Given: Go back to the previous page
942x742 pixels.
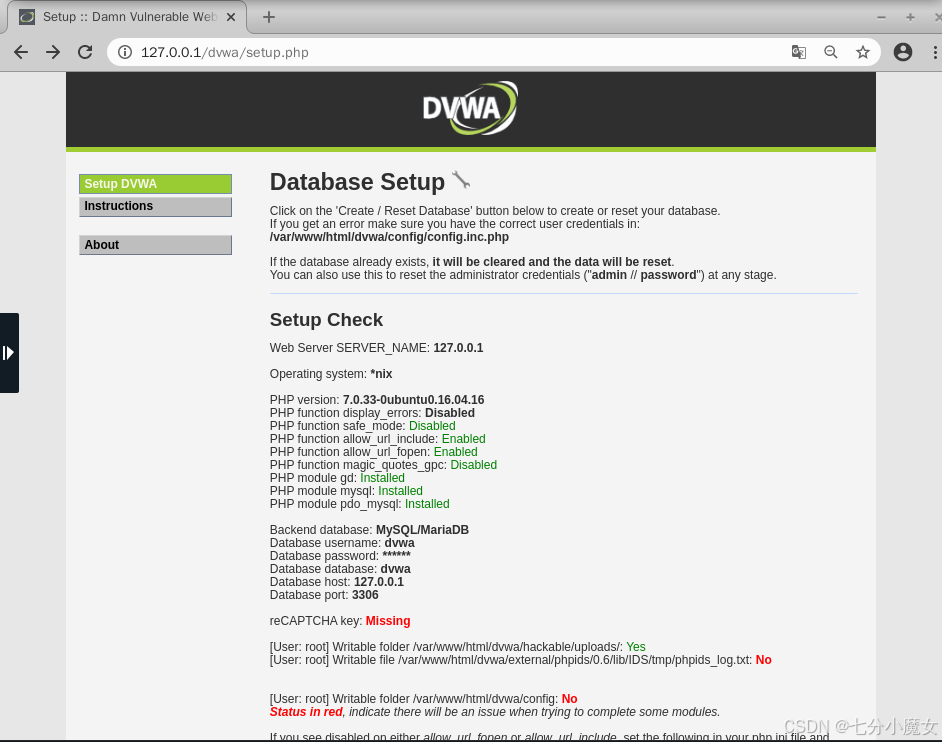Looking at the screenshot, I should (x=21, y=52).
